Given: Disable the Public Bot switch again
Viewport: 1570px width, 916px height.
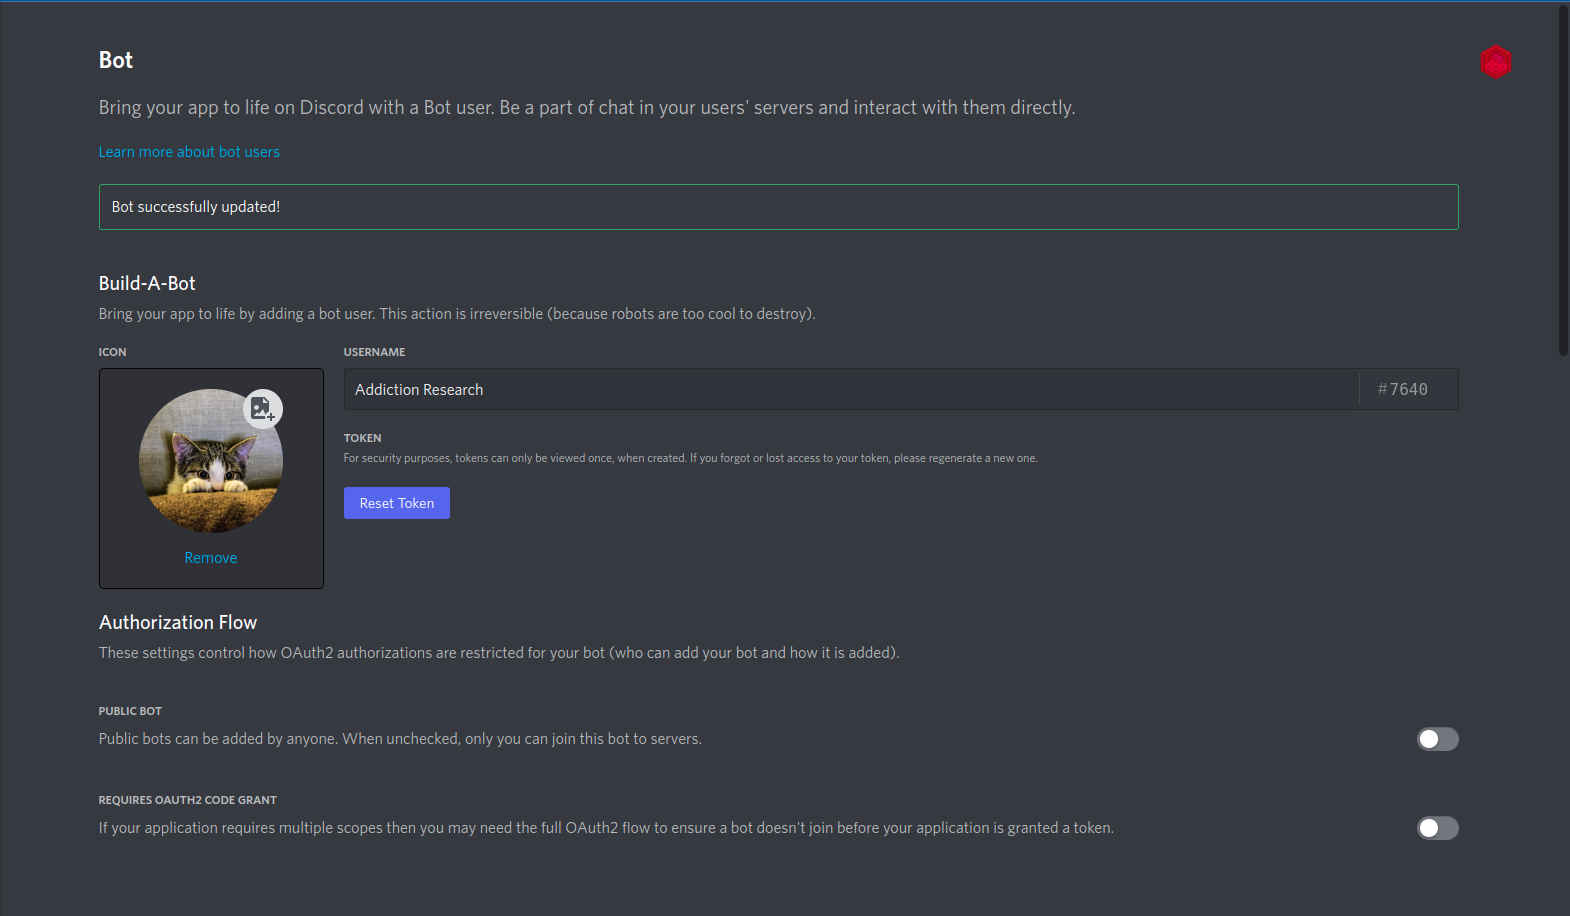Looking at the screenshot, I should click(x=1437, y=739).
